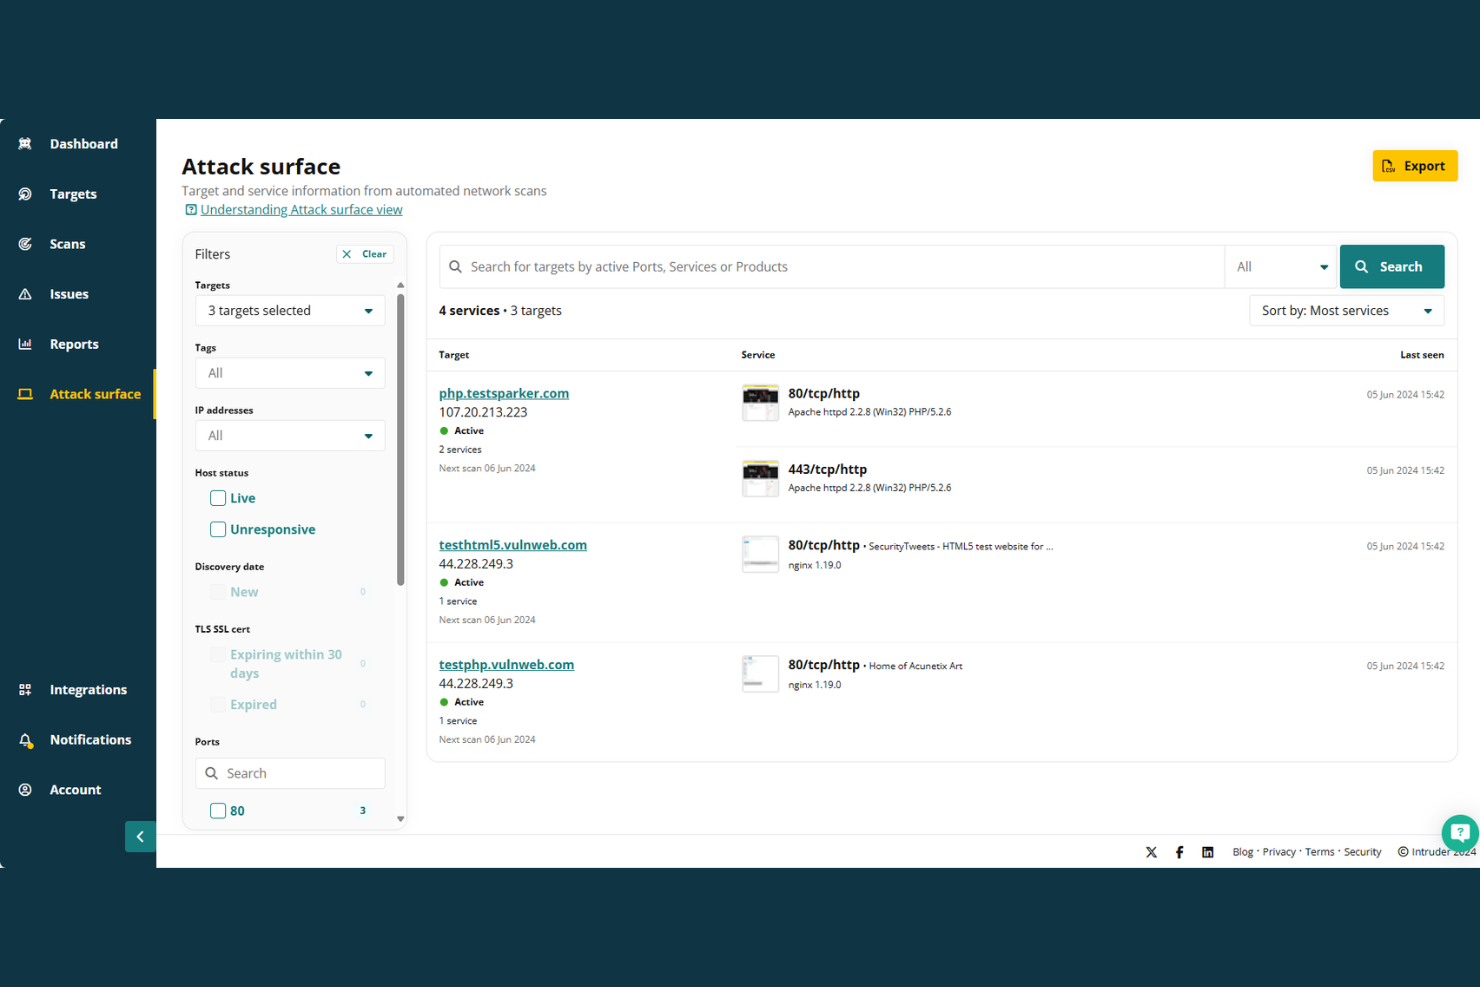Screen dimensions: 1480x987
Task: Click the filter panel scroll-down arrow
Action: pos(400,819)
